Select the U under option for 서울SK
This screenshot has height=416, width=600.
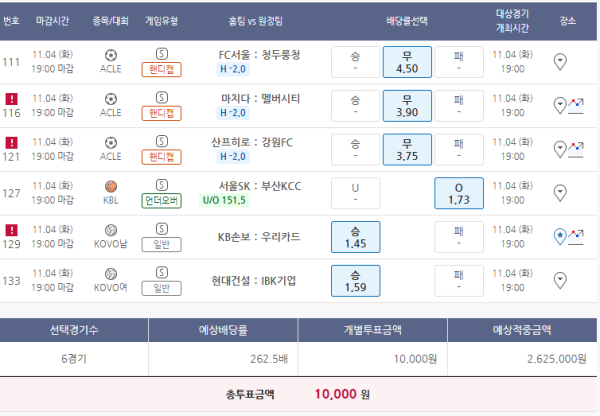[355, 193]
